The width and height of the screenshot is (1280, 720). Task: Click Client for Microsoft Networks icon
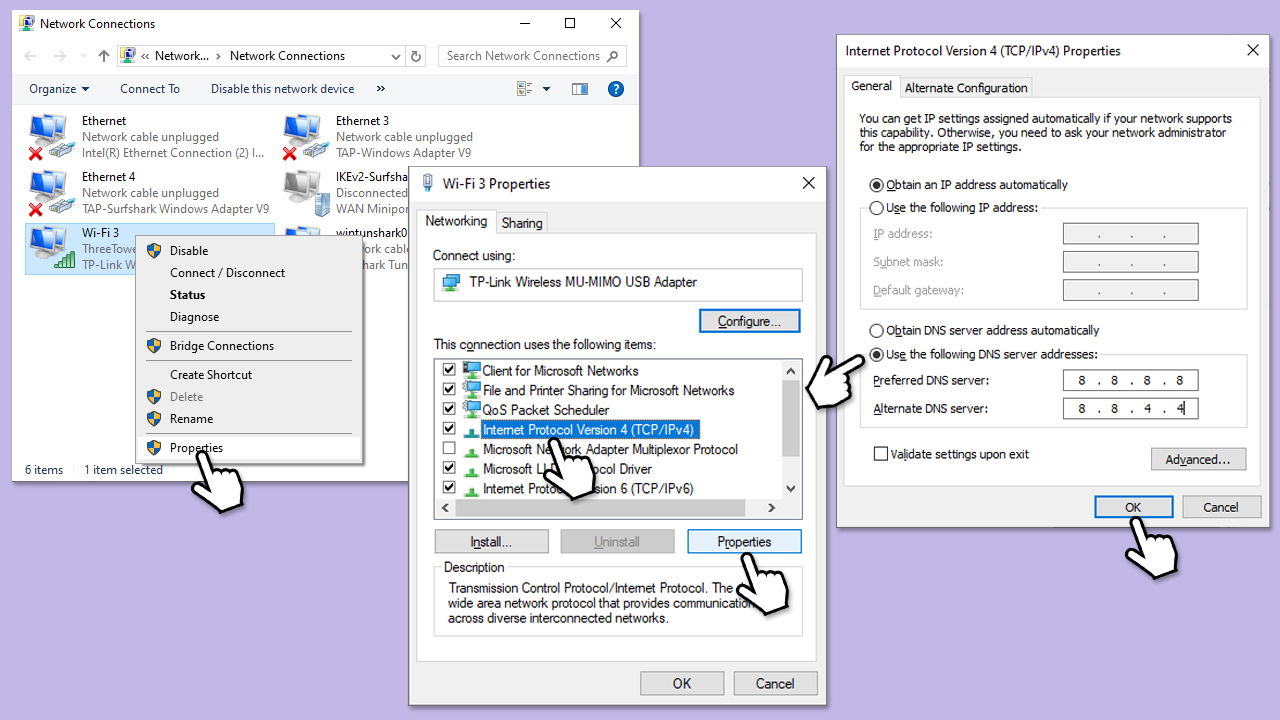coord(471,370)
